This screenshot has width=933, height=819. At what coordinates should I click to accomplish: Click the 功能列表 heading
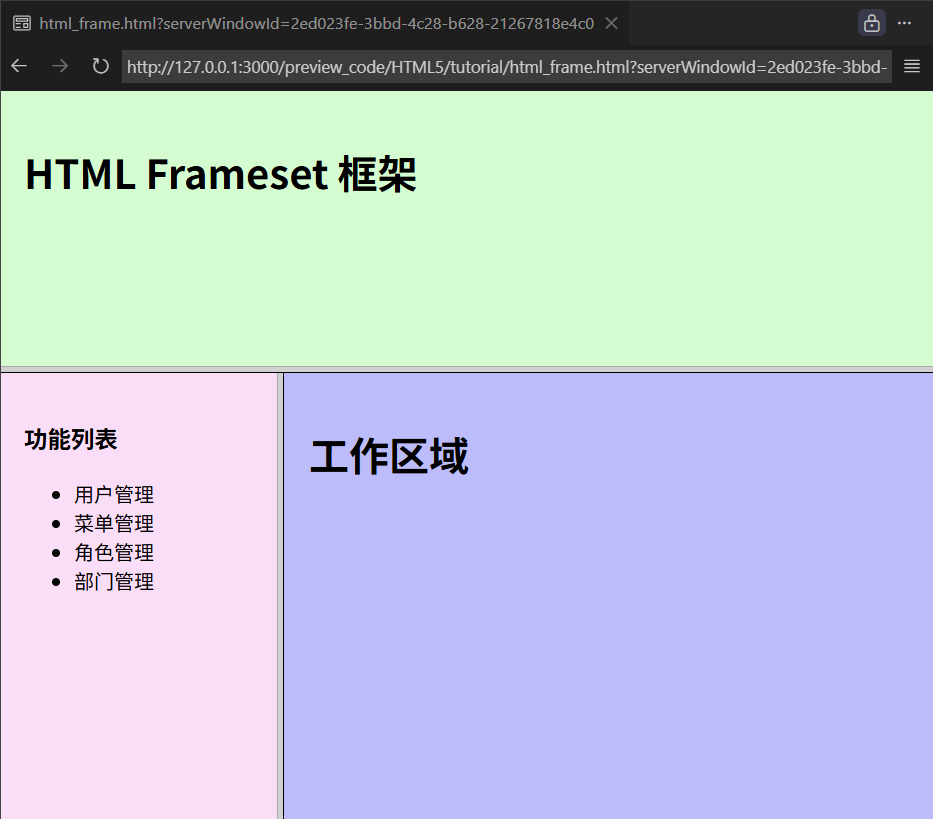click(x=71, y=439)
